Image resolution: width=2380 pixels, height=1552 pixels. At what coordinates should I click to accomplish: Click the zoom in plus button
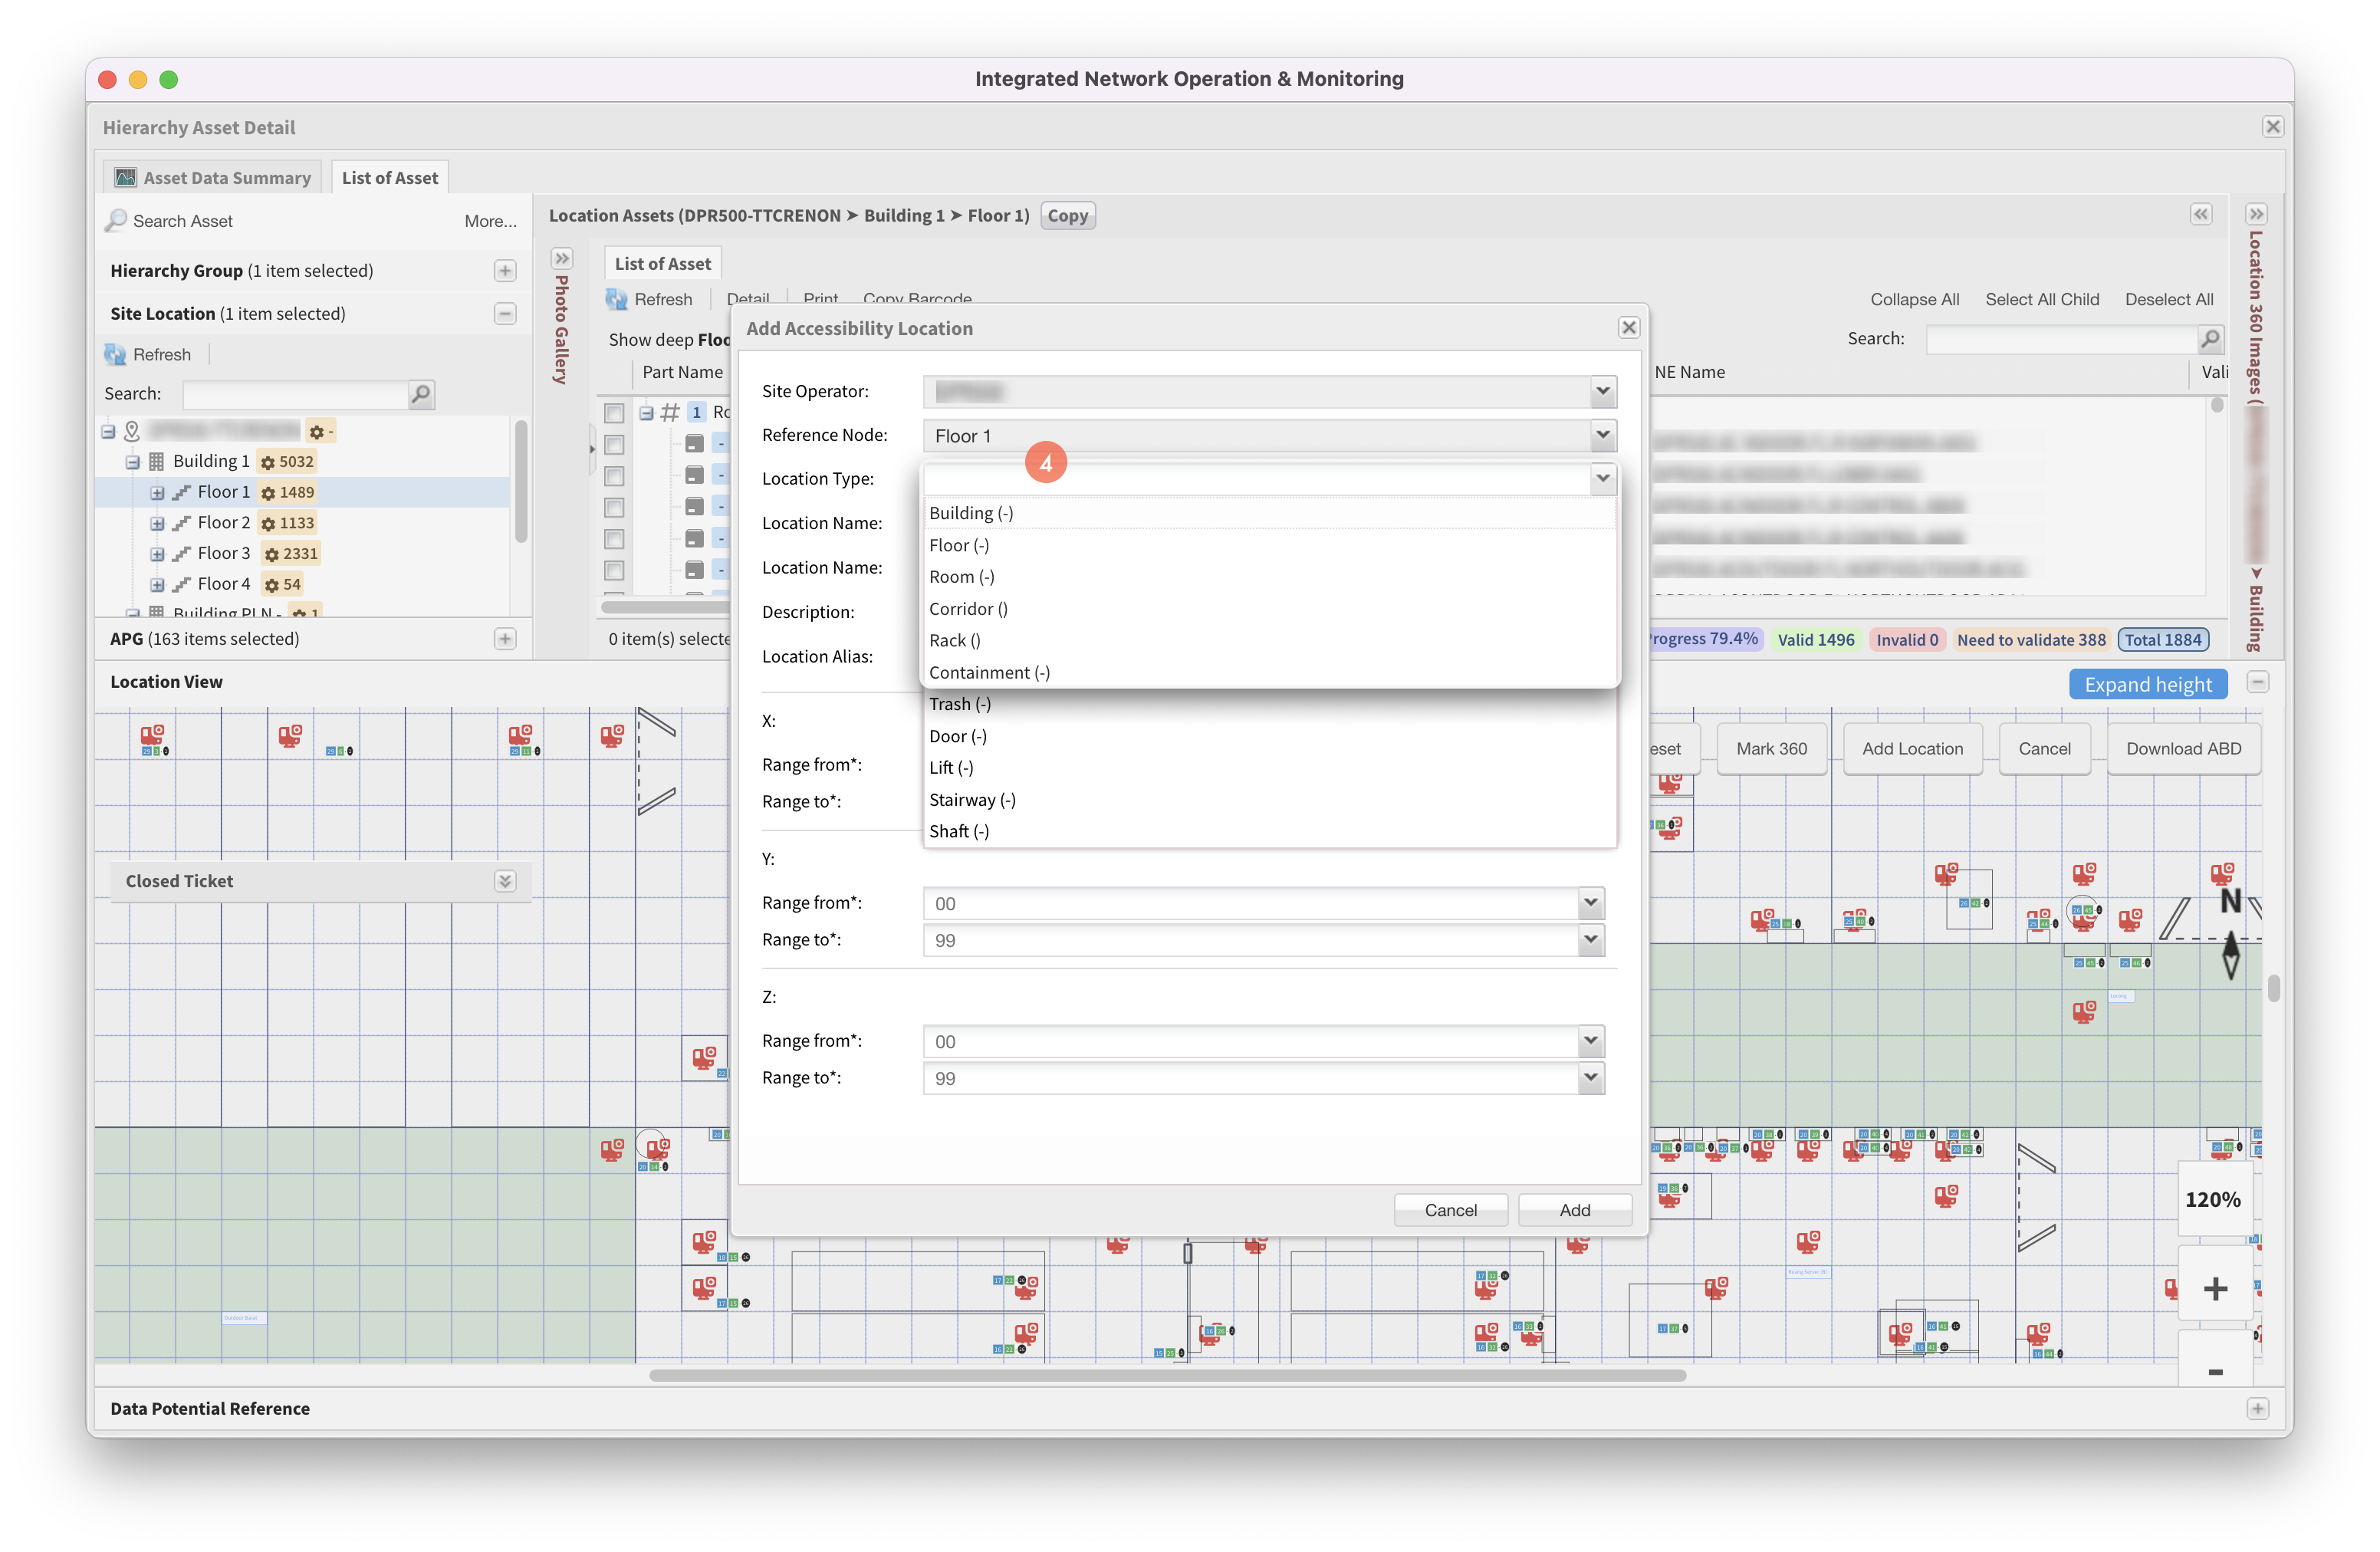pyautogui.click(x=2215, y=1289)
